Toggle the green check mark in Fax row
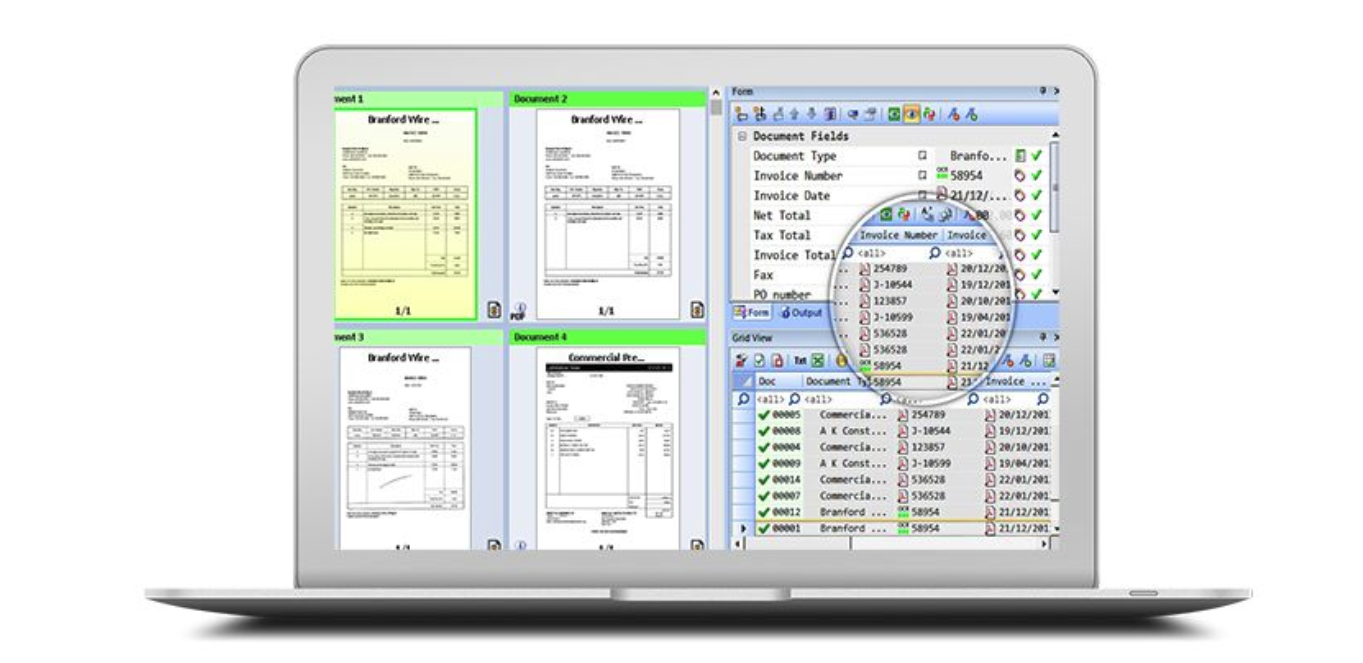Image resolution: width=1363 pixels, height=663 pixels. point(1036,274)
